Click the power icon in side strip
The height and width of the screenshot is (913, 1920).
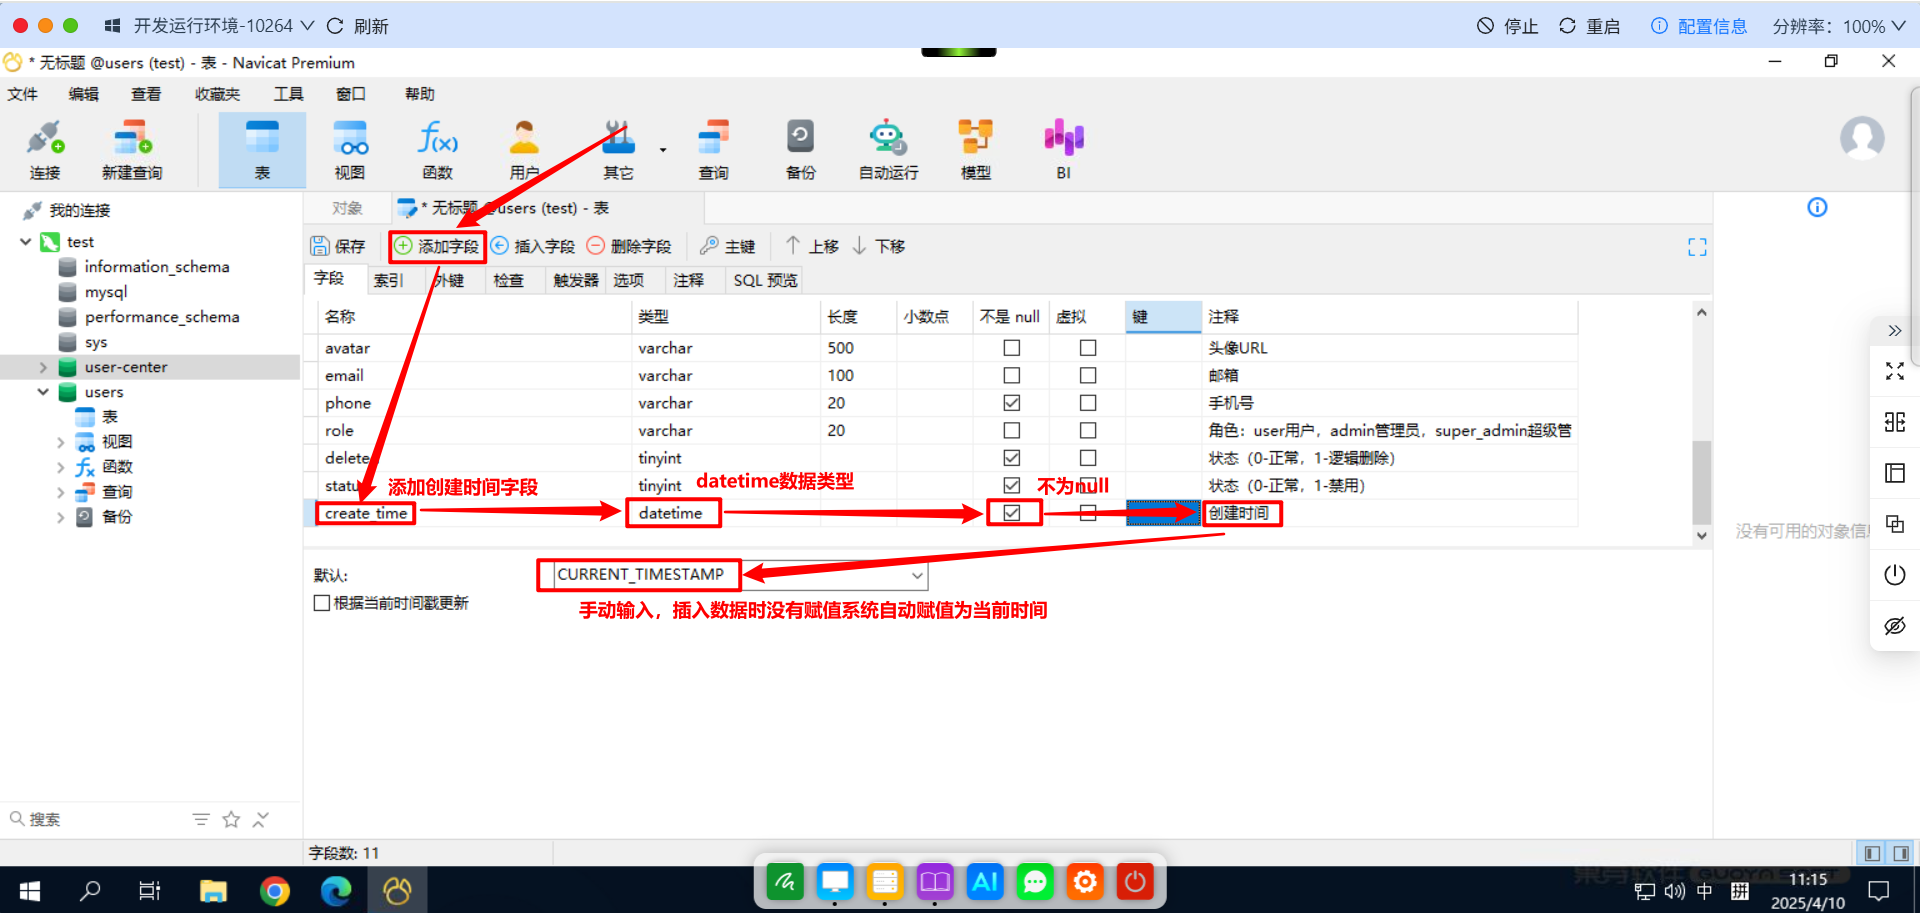pos(1894,575)
